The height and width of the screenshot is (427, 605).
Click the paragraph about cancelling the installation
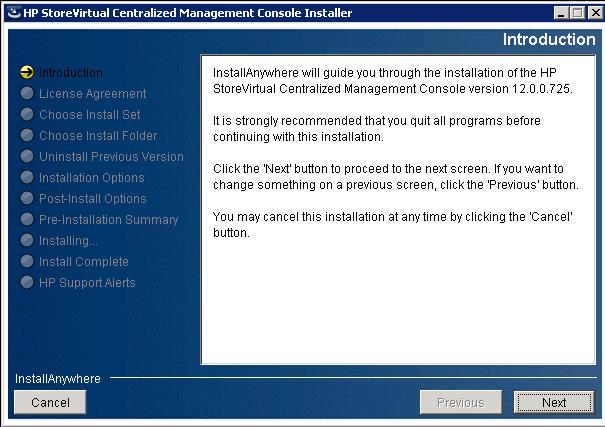coord(392,224)
